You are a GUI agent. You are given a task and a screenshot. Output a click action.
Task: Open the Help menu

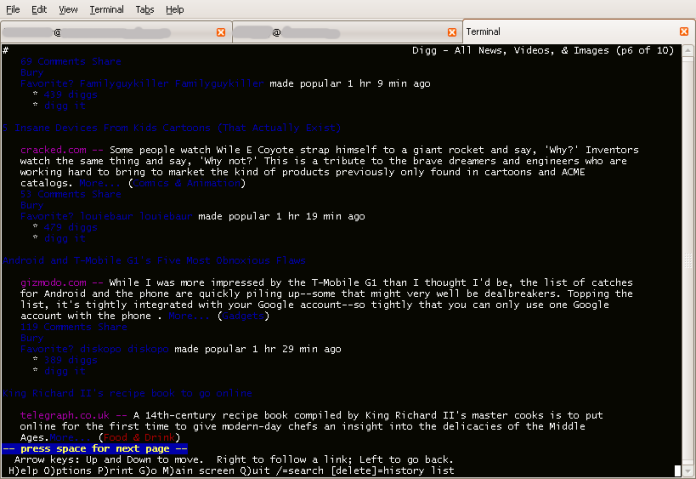174,9
